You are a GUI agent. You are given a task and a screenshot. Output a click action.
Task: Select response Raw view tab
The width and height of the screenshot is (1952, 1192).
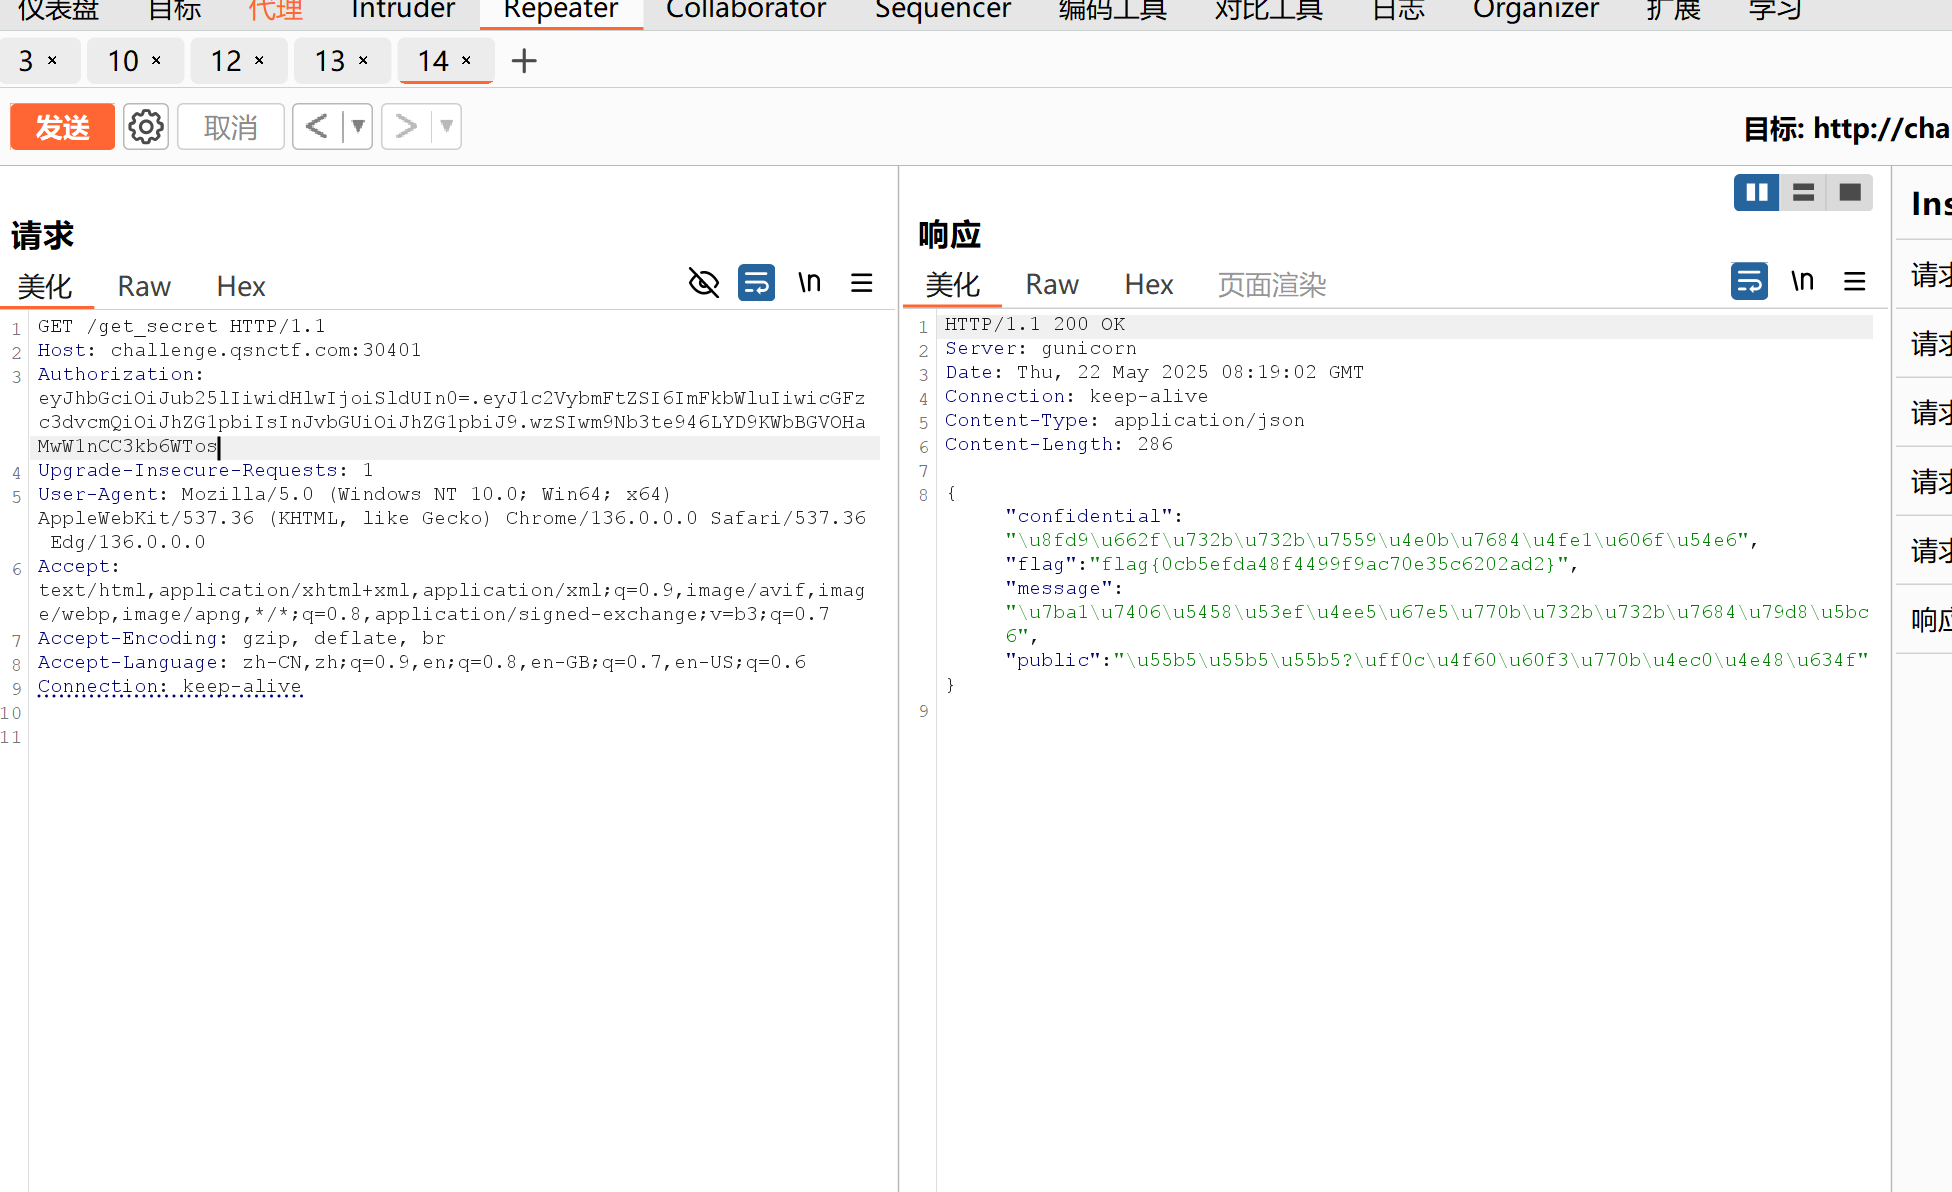1052,285
